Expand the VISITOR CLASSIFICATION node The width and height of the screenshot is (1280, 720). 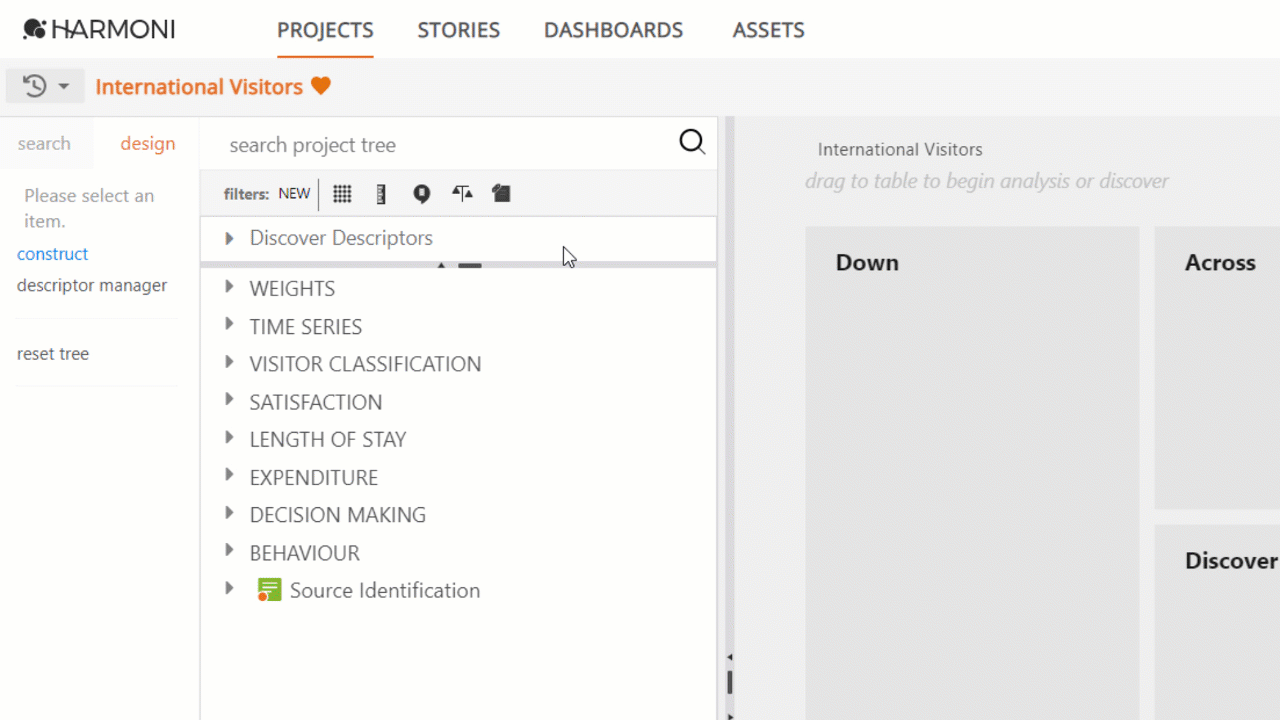[229, 362]
